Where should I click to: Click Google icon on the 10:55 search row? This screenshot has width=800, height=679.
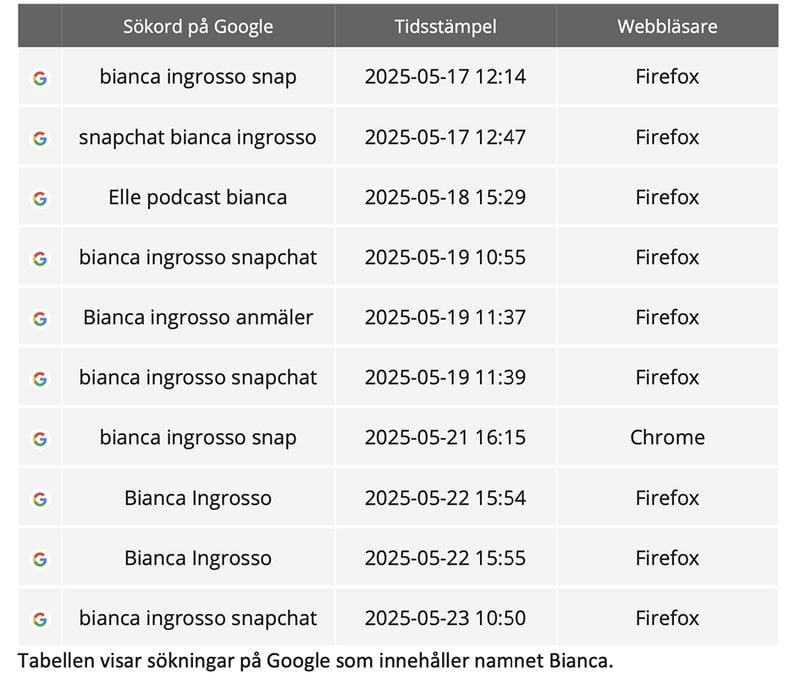[40, 259]
